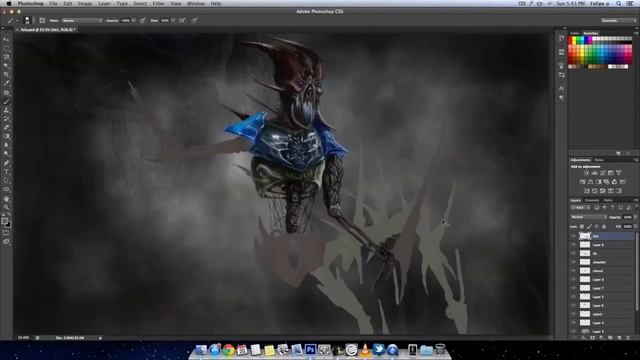
Task: Select the Horizontal Type tool
Action: [6, 172]
